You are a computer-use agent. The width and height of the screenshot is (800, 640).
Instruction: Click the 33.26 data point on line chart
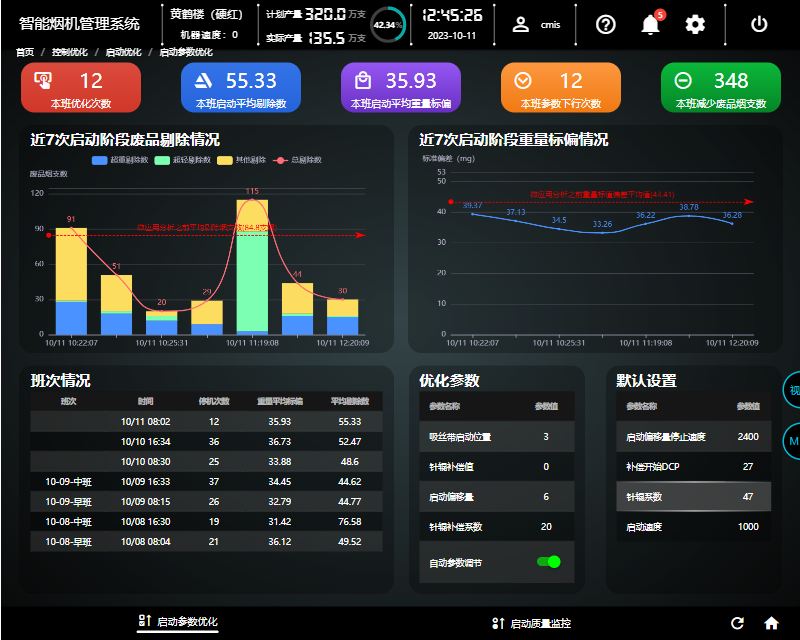602,233
